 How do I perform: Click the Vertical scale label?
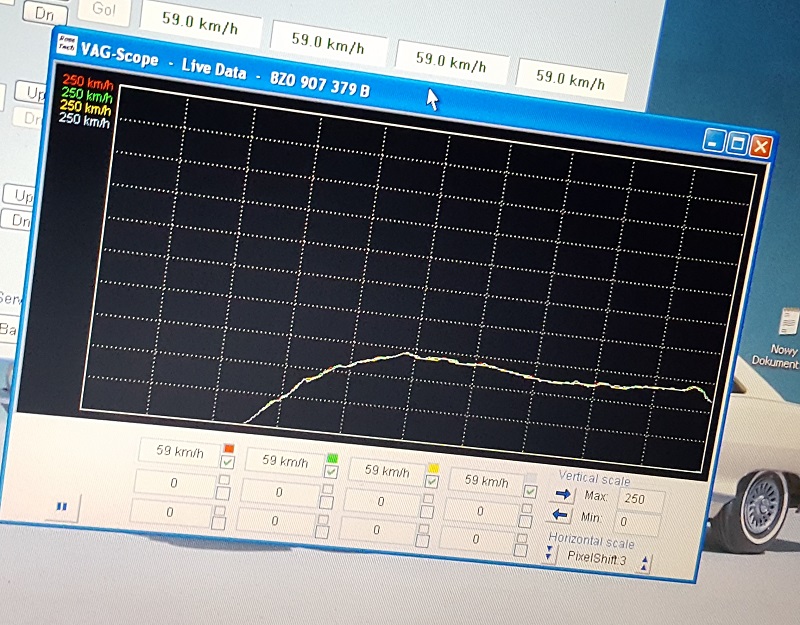tap(594, 479)
